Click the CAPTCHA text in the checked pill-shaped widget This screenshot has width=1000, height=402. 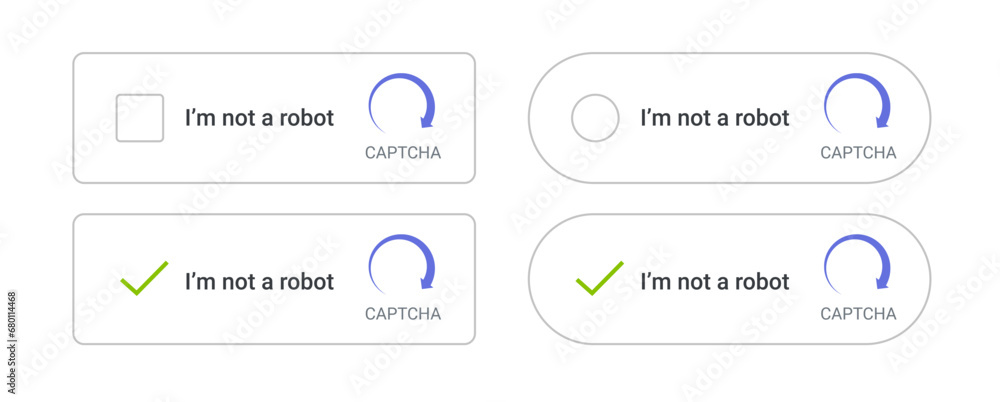pos(858,314)
